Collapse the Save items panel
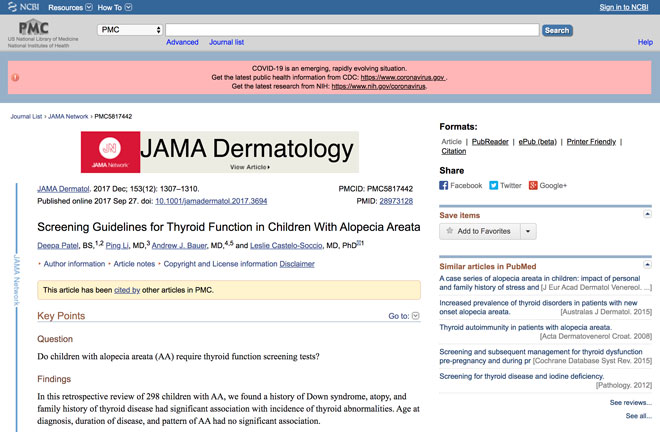 coord(647,214)
